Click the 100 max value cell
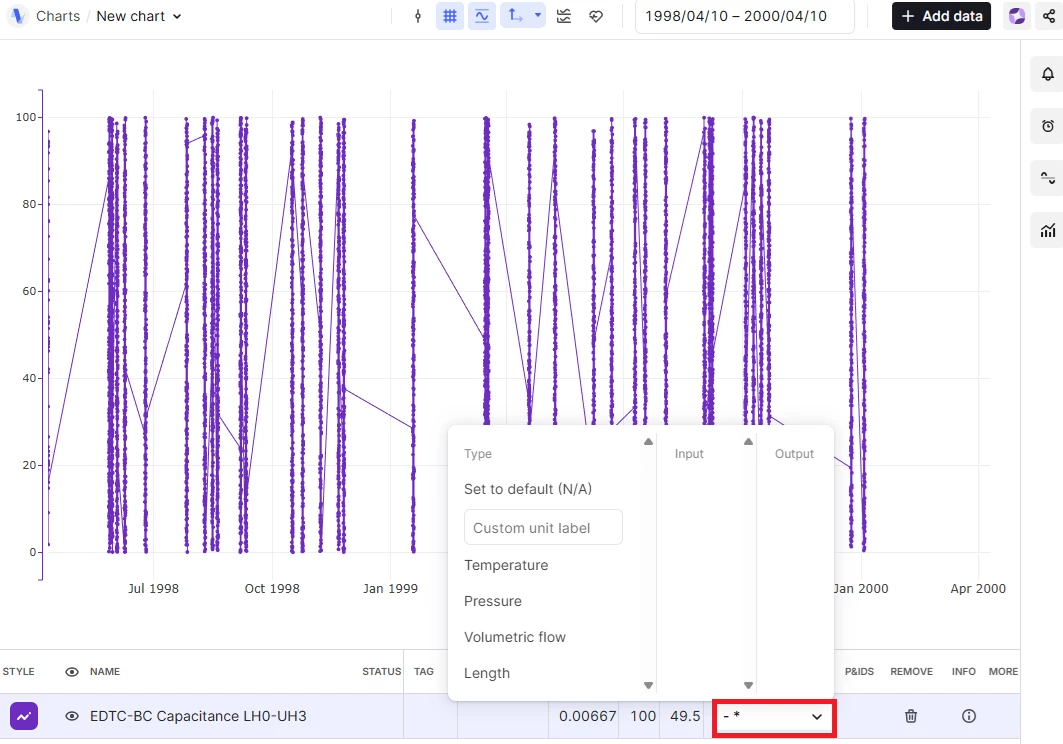Image resolution: width=1063 pixels, height=744 pixels. (643, 716)
